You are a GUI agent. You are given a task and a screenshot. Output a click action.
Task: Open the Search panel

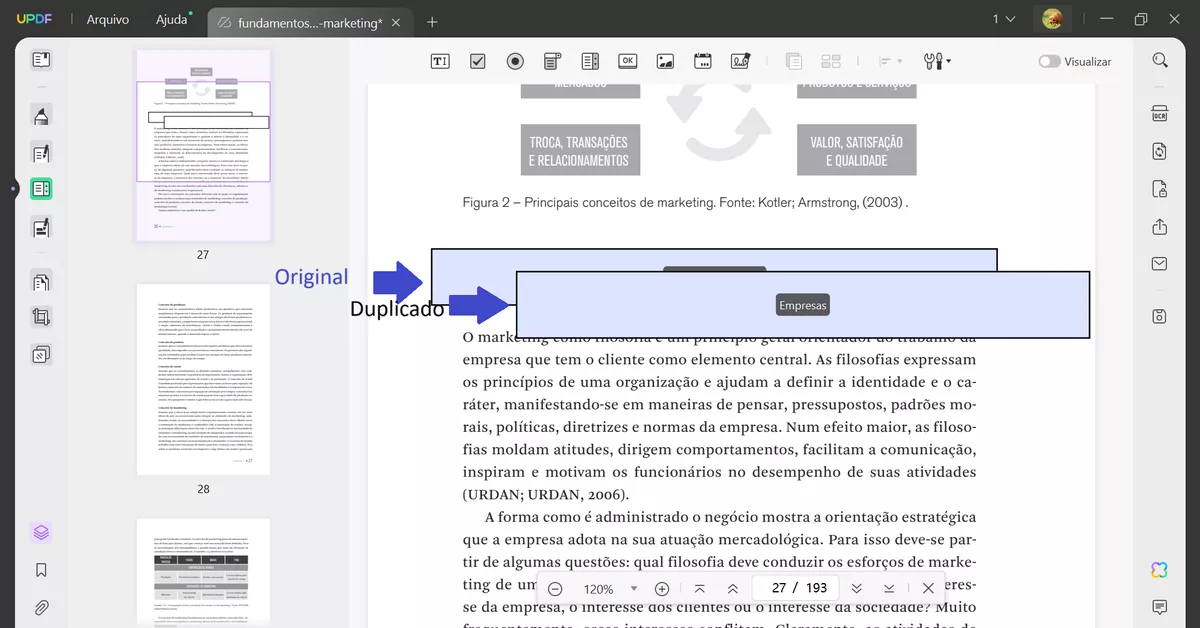pos(1159,59)
